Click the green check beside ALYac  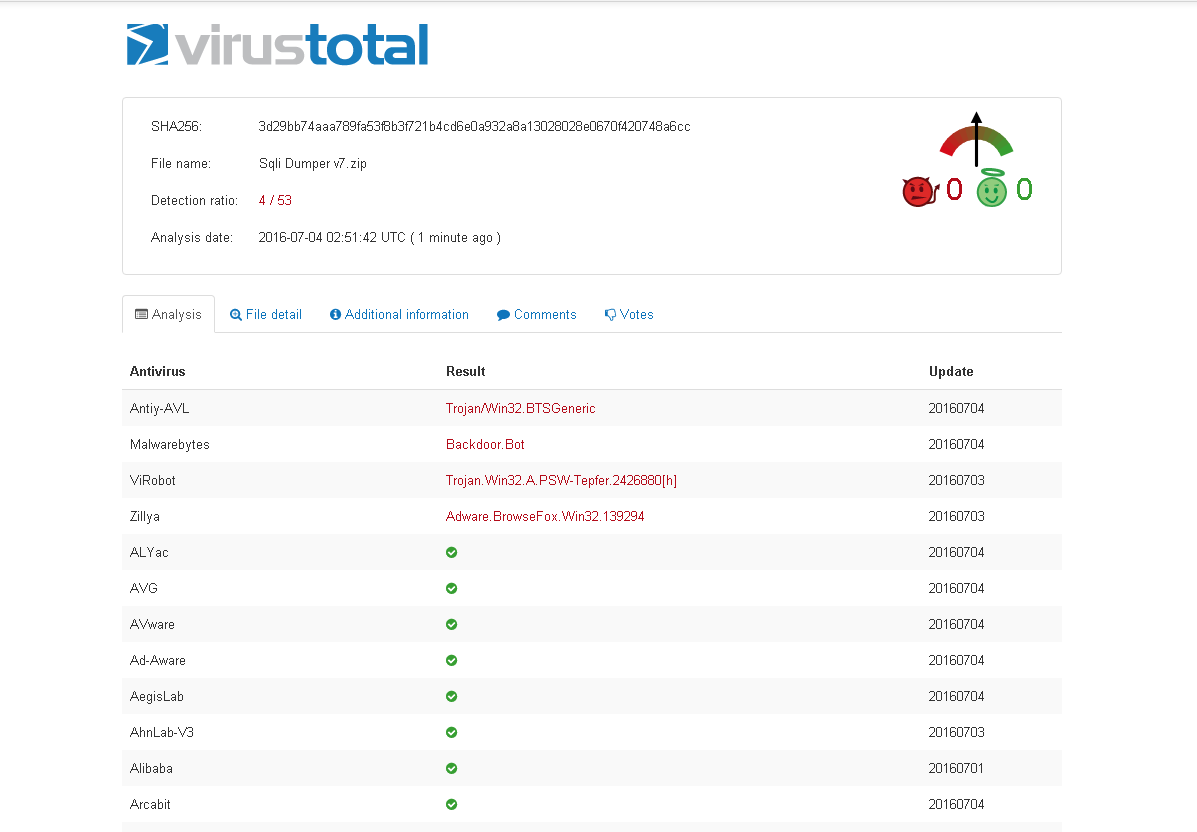[451, 552]
